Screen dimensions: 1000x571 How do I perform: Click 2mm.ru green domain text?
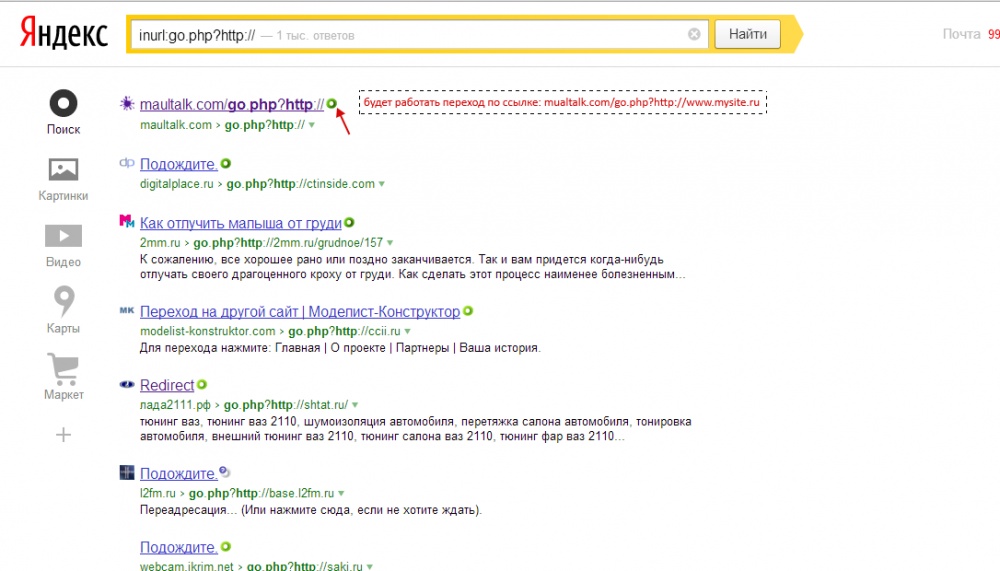click(x=160, y=243)
